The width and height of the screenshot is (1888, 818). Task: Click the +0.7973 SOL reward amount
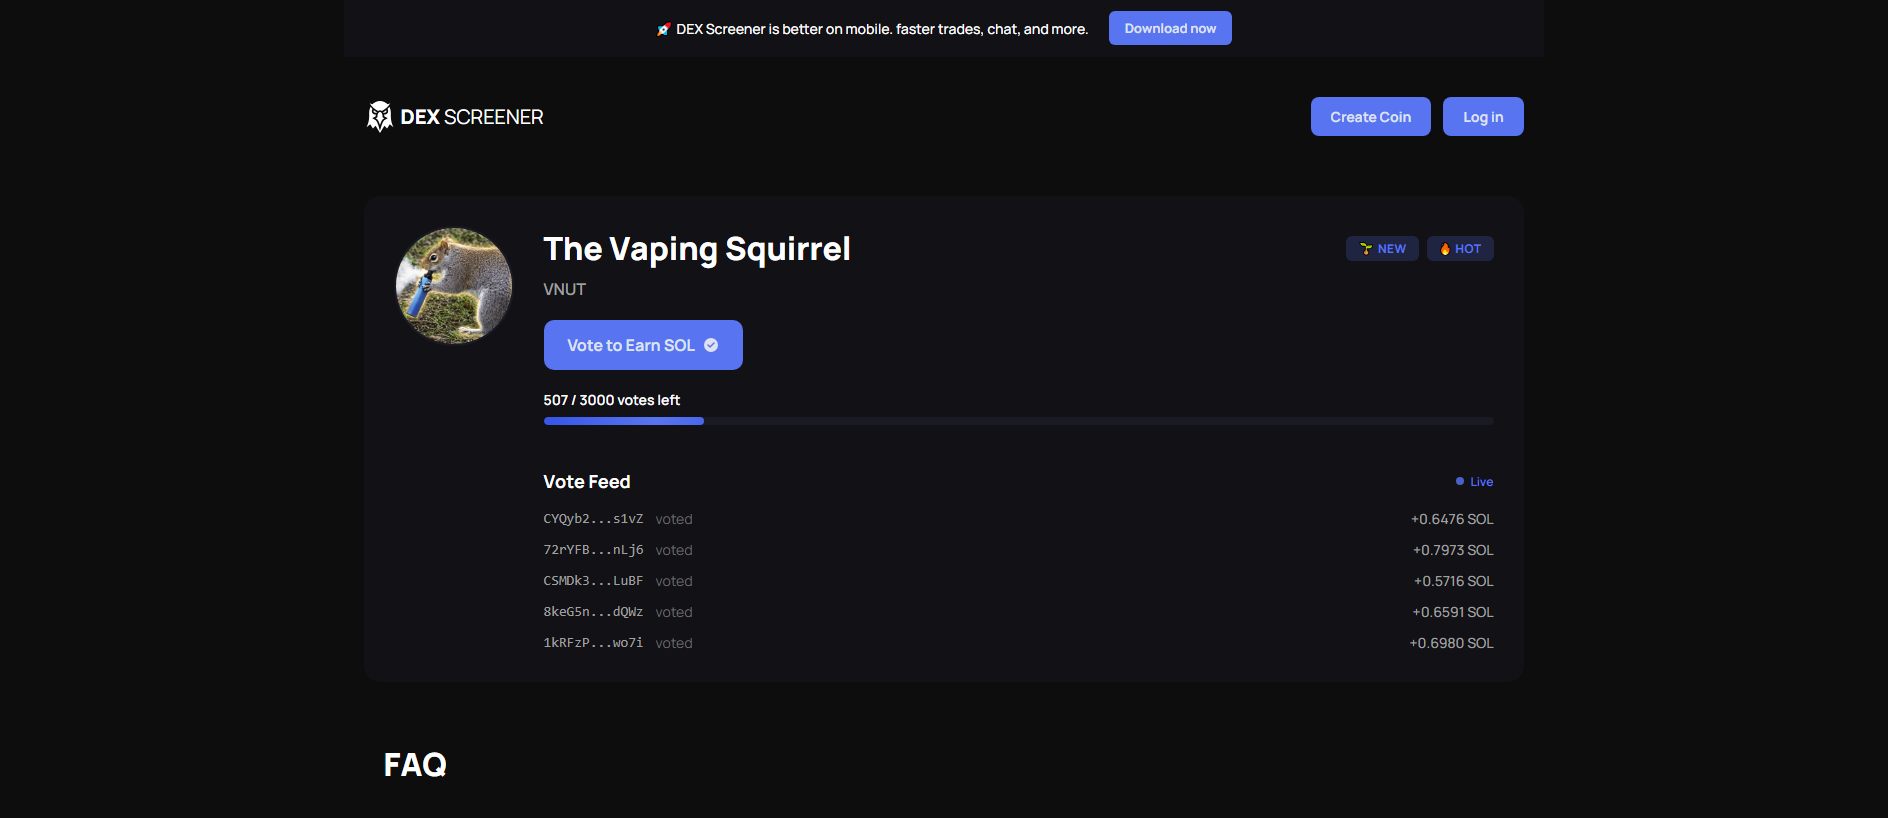[x=1453, y=550]
